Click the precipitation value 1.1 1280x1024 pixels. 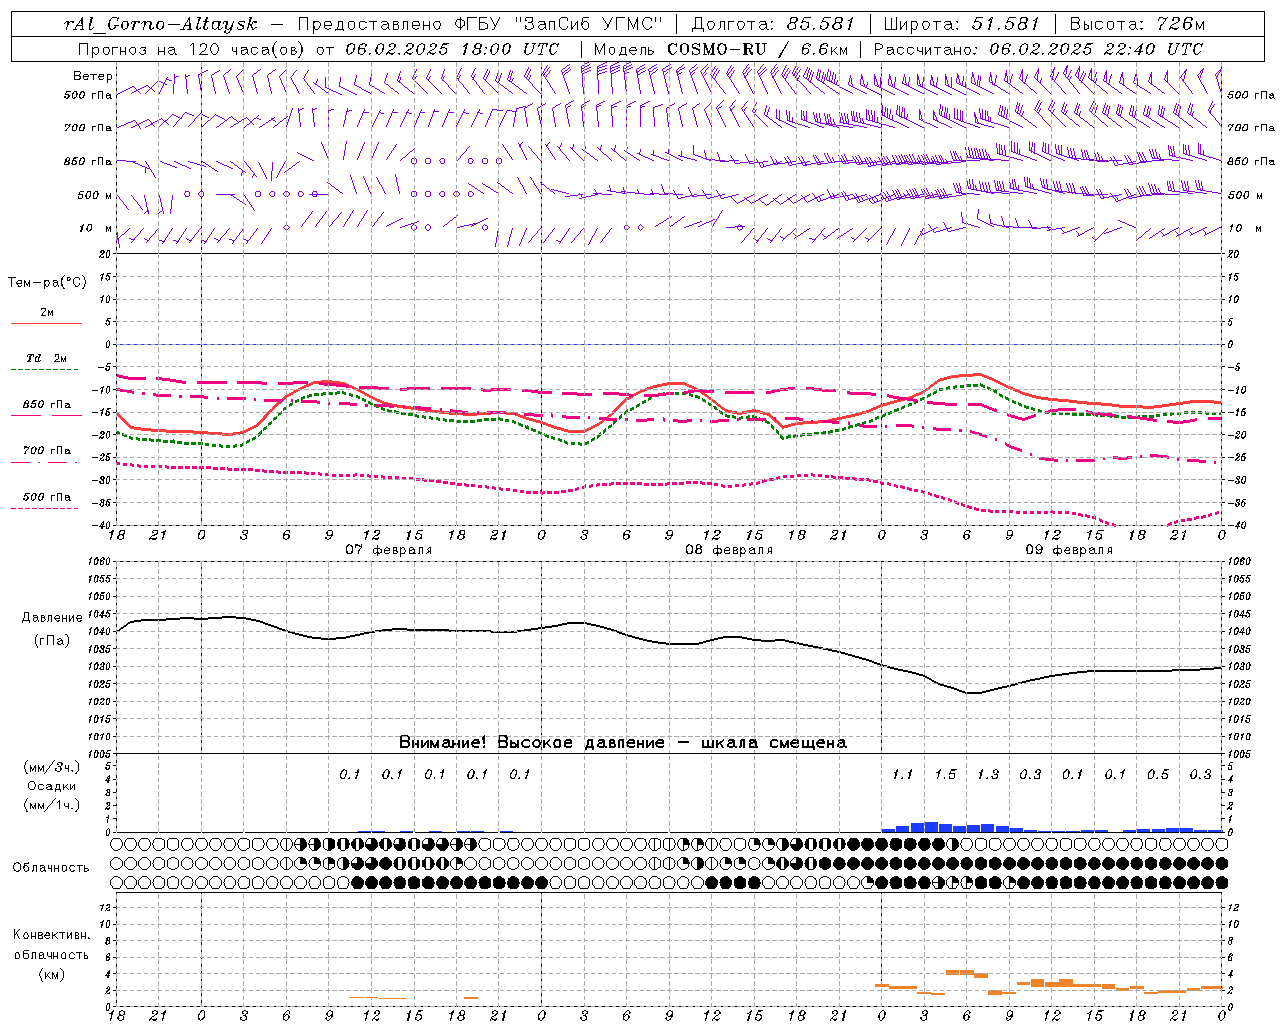pyautogui.click(x=902, y=774)
